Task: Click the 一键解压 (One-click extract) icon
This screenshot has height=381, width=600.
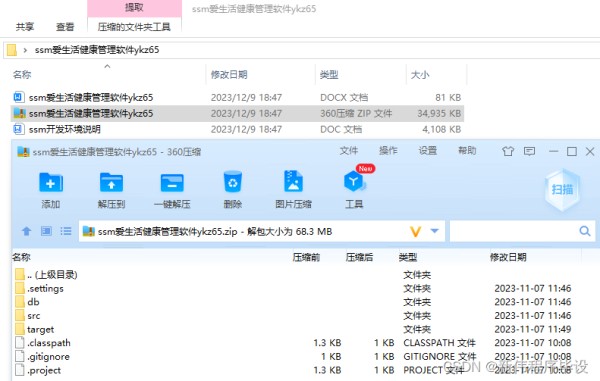Action: 172,182
